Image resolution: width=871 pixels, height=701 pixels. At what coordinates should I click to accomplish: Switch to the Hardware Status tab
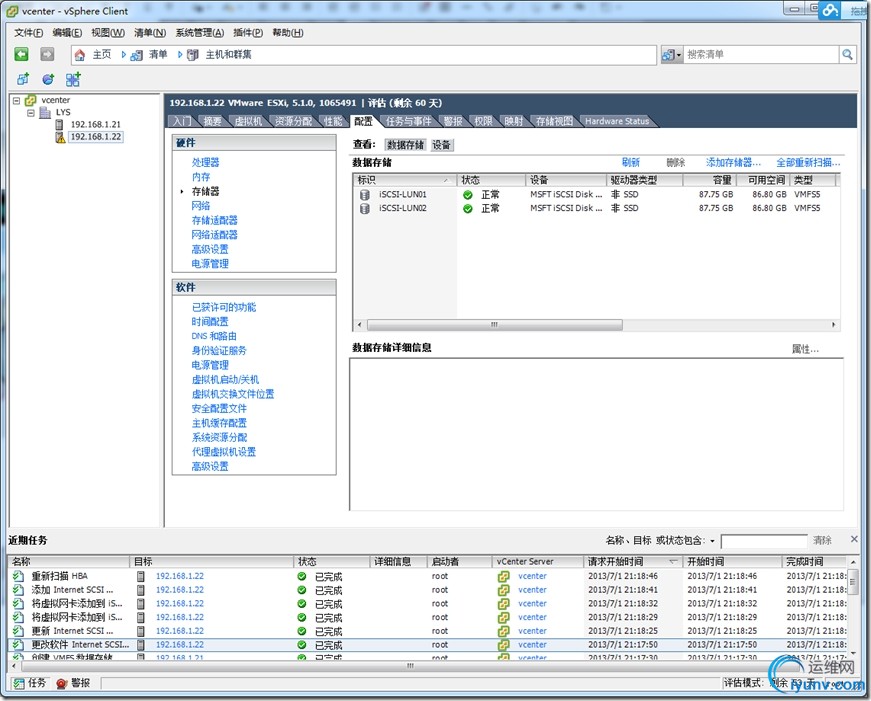(617, 121)
